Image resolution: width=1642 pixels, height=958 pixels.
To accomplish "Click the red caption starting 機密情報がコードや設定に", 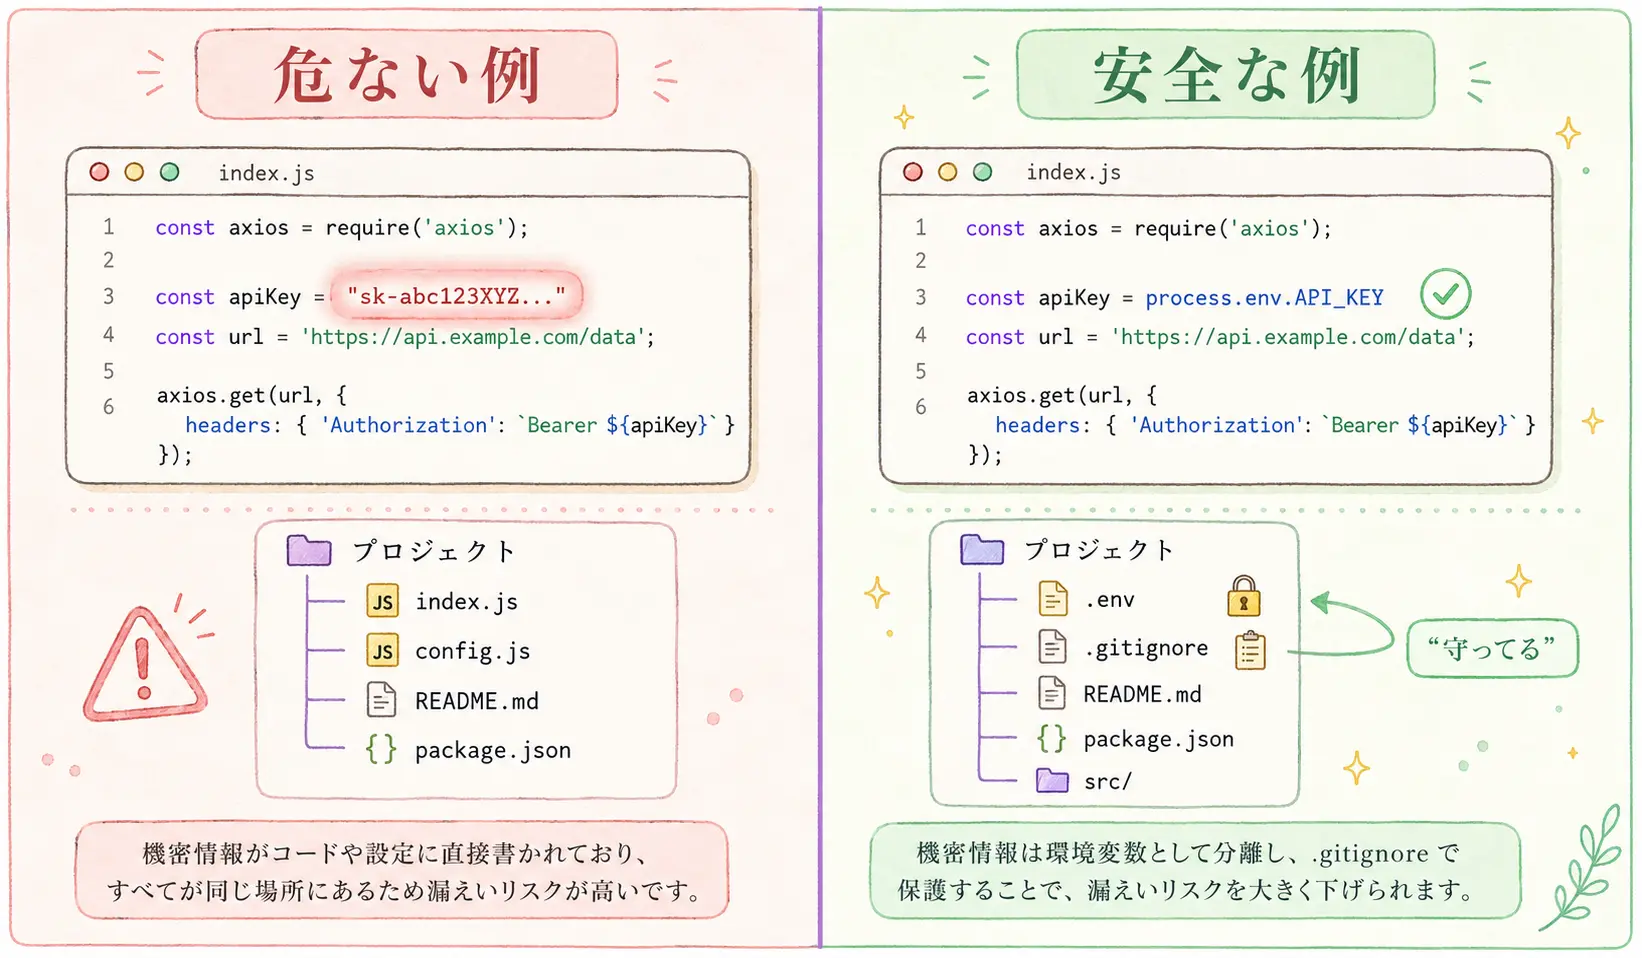I will click(402, 871).
